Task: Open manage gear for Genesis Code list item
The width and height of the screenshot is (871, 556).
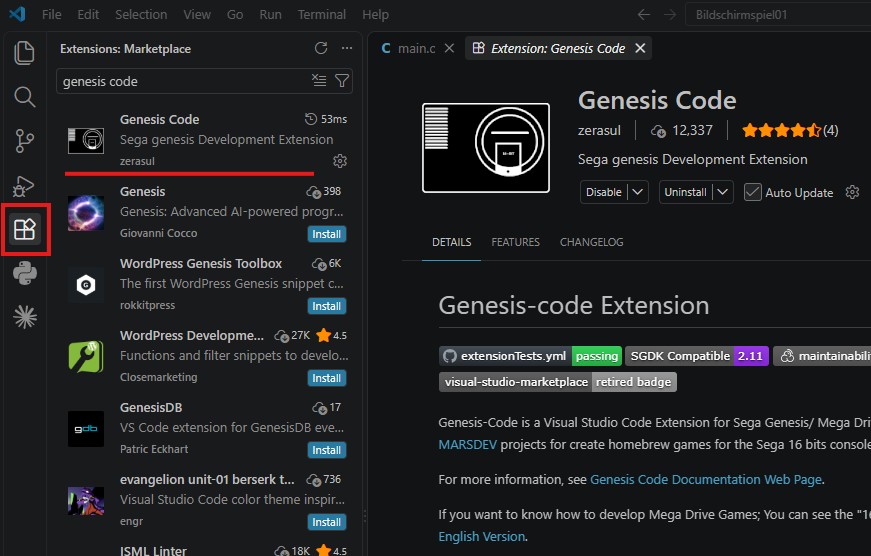Action: coord(339,161)
